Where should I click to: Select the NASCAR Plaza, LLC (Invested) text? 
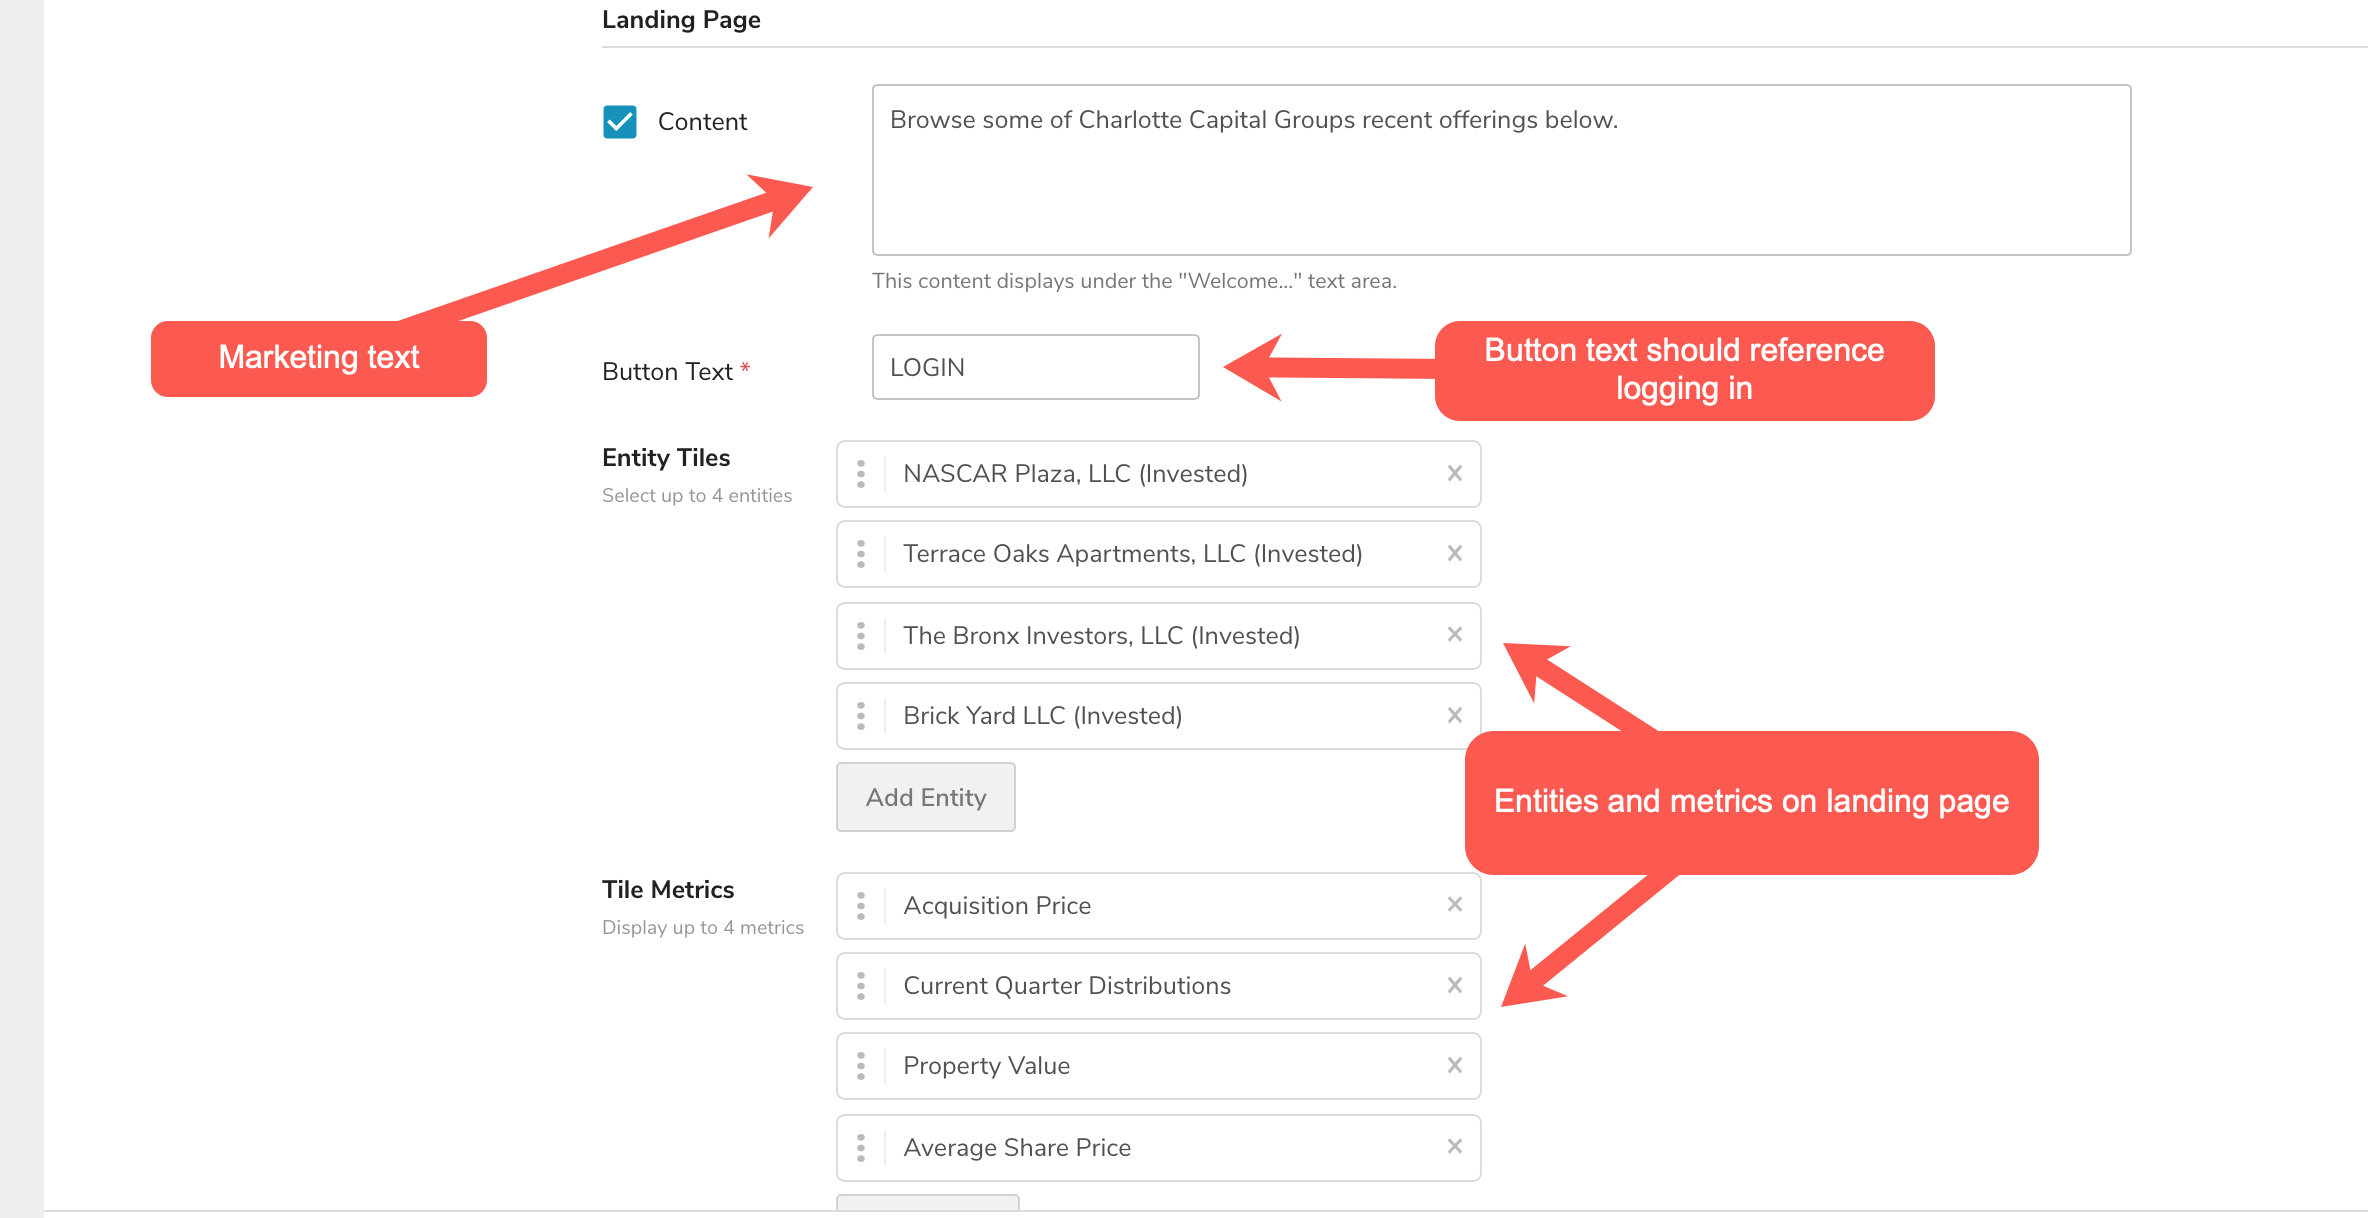tap(1075, 474)
